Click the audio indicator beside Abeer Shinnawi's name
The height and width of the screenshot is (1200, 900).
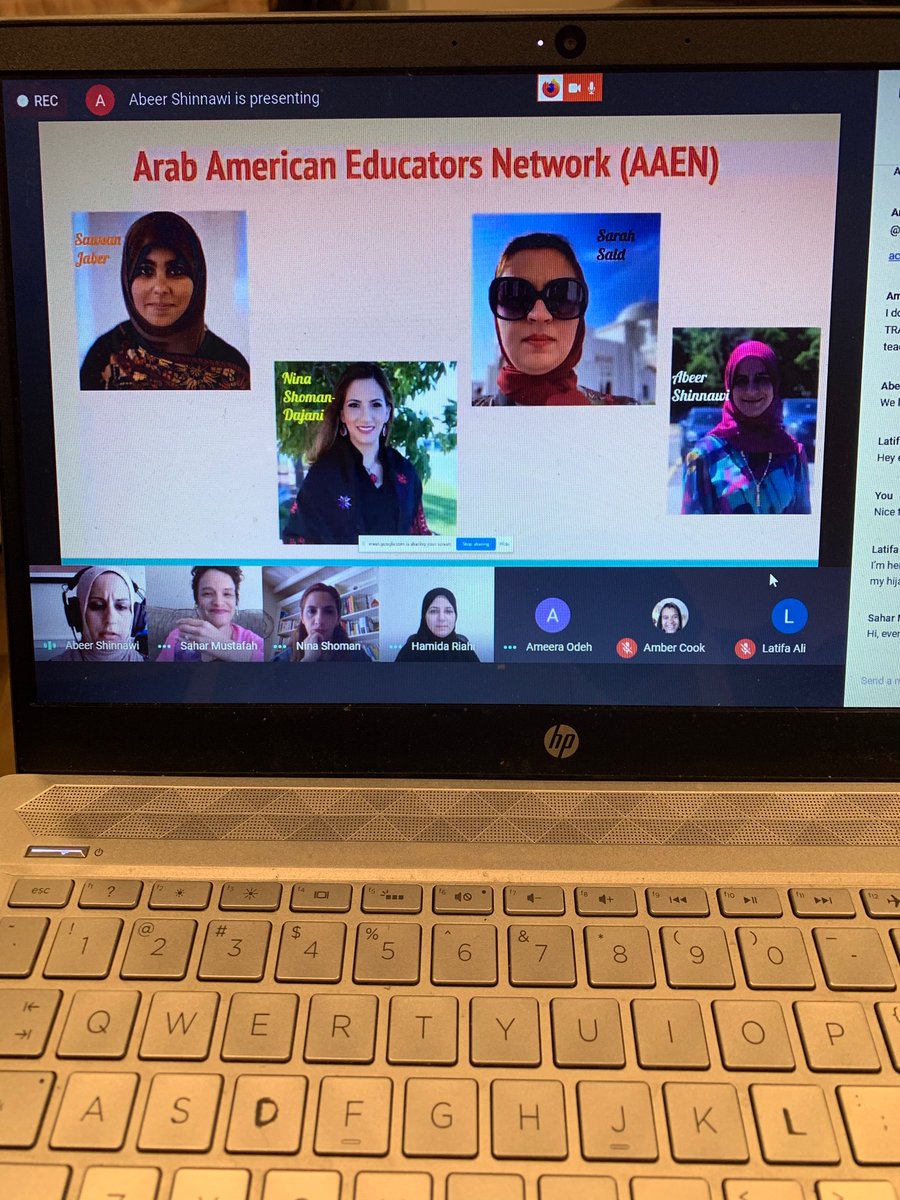pos(48,646)
